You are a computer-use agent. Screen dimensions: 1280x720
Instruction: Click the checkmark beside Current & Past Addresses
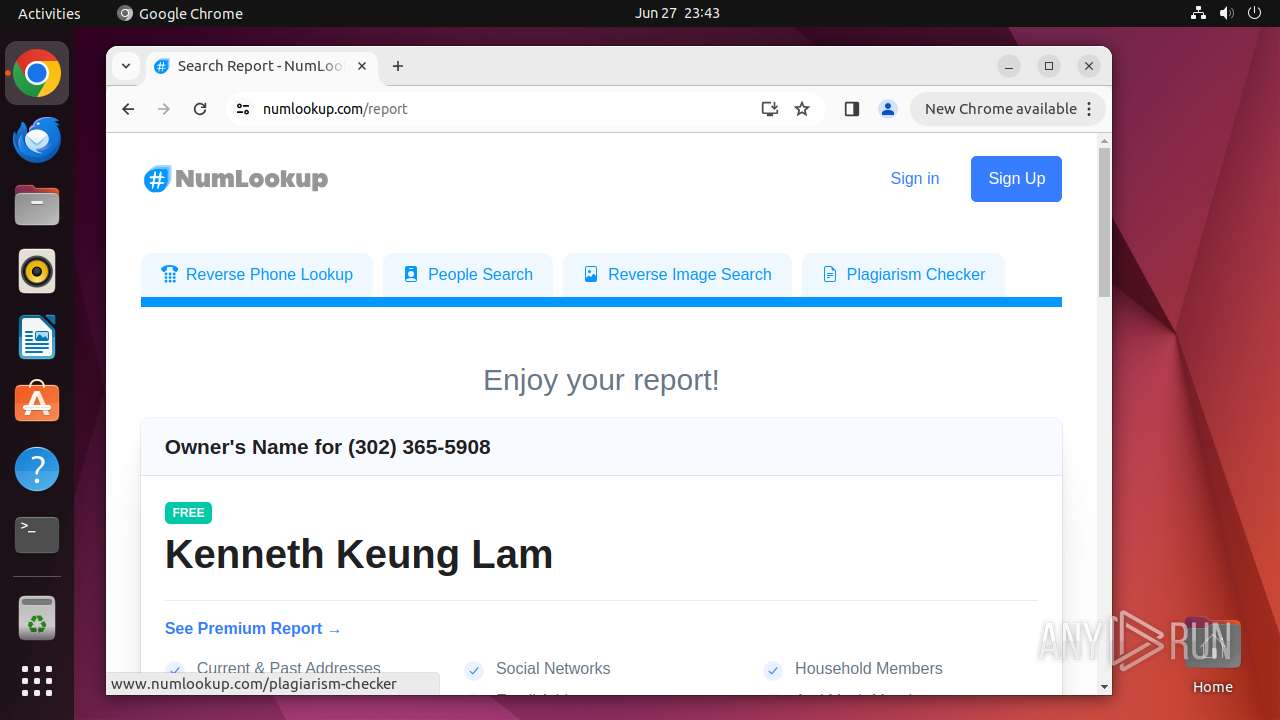(x=175, y=670)
